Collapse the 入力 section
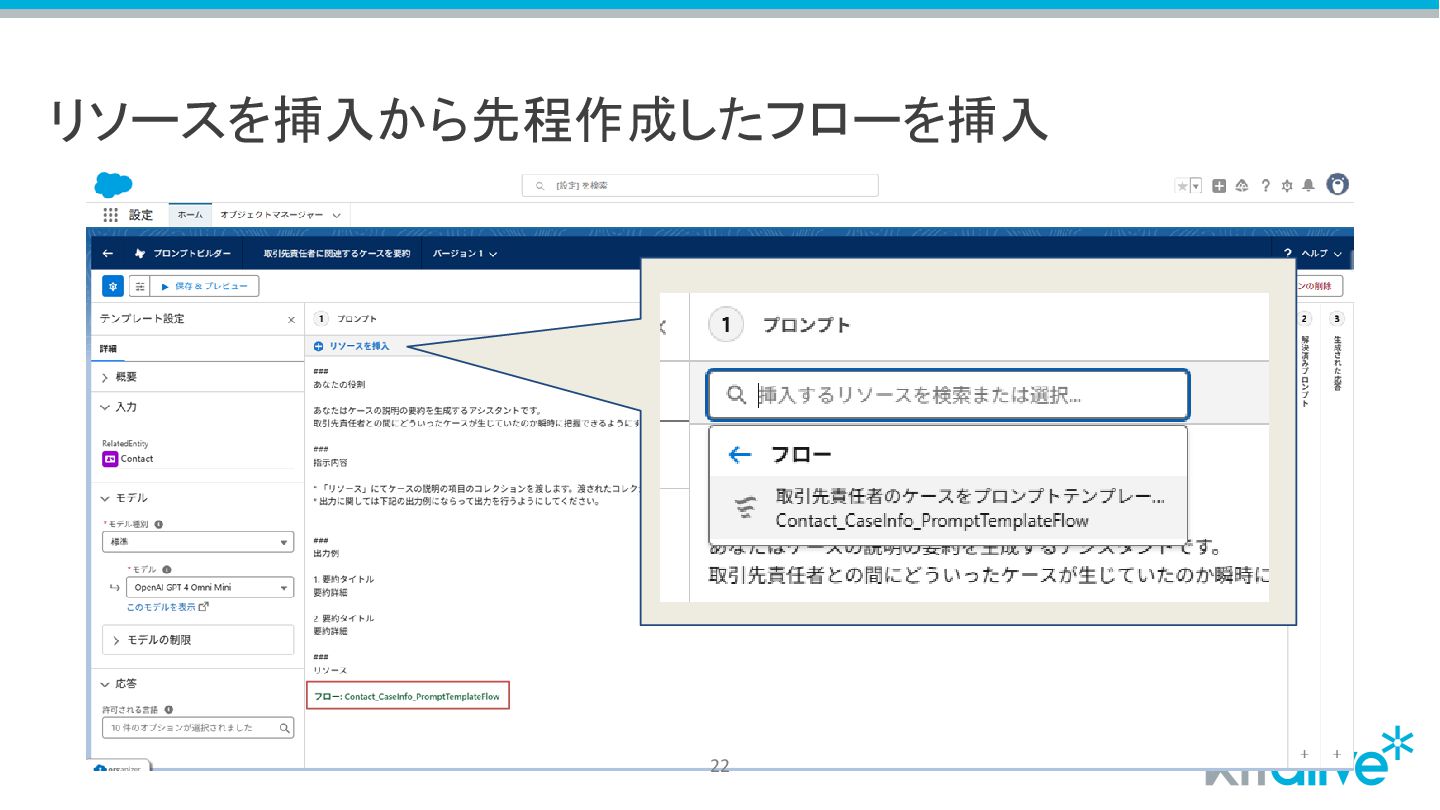The height and width of the screenshot is (810, 1440). (120, 407)
